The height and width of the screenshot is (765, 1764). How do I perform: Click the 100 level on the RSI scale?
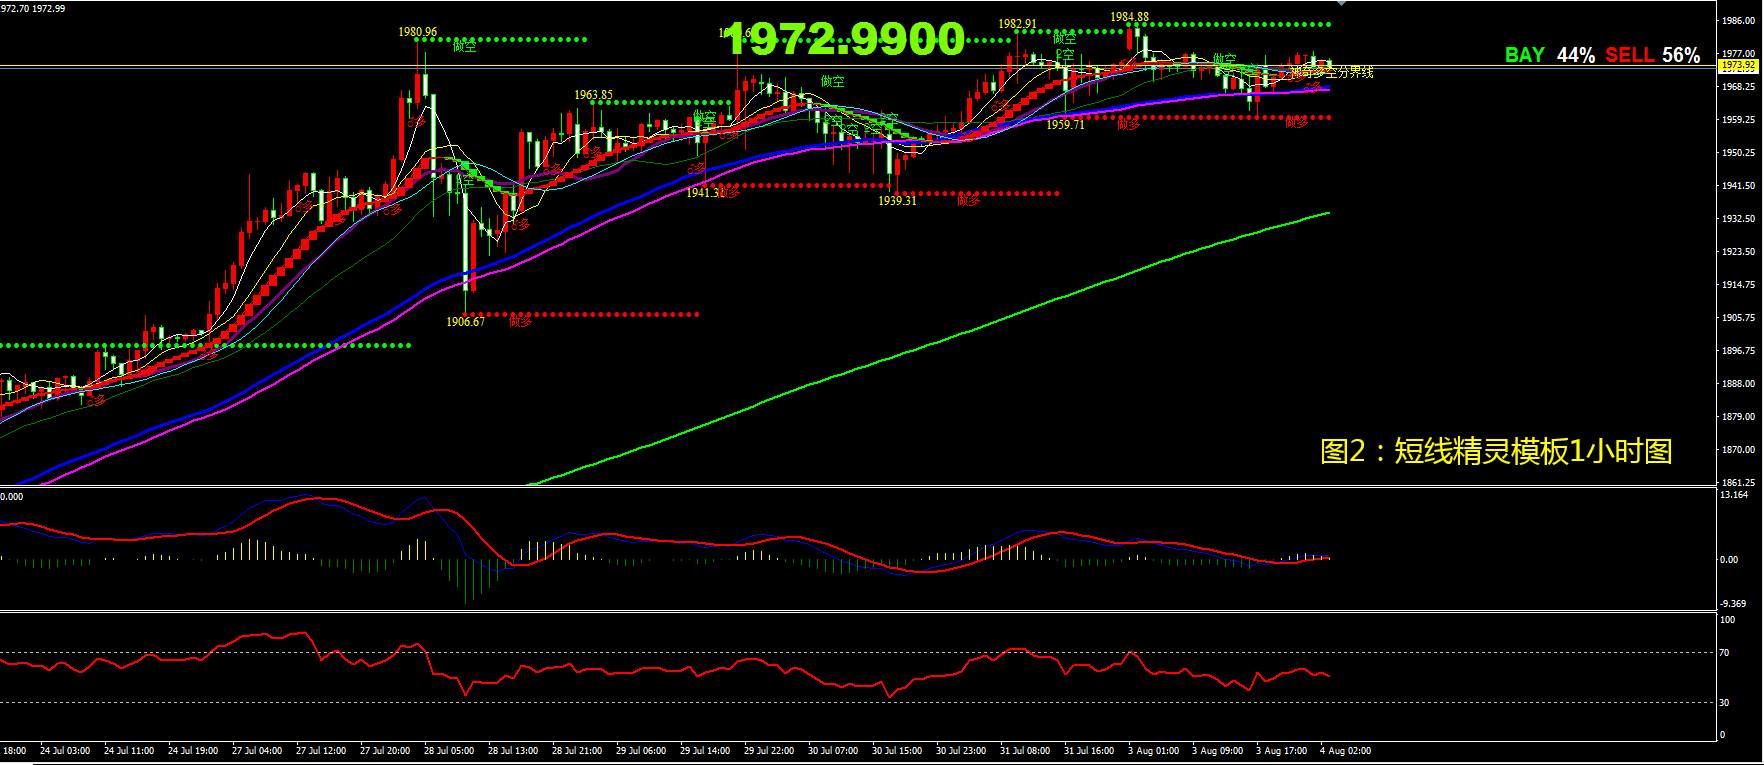point(1727,619)
